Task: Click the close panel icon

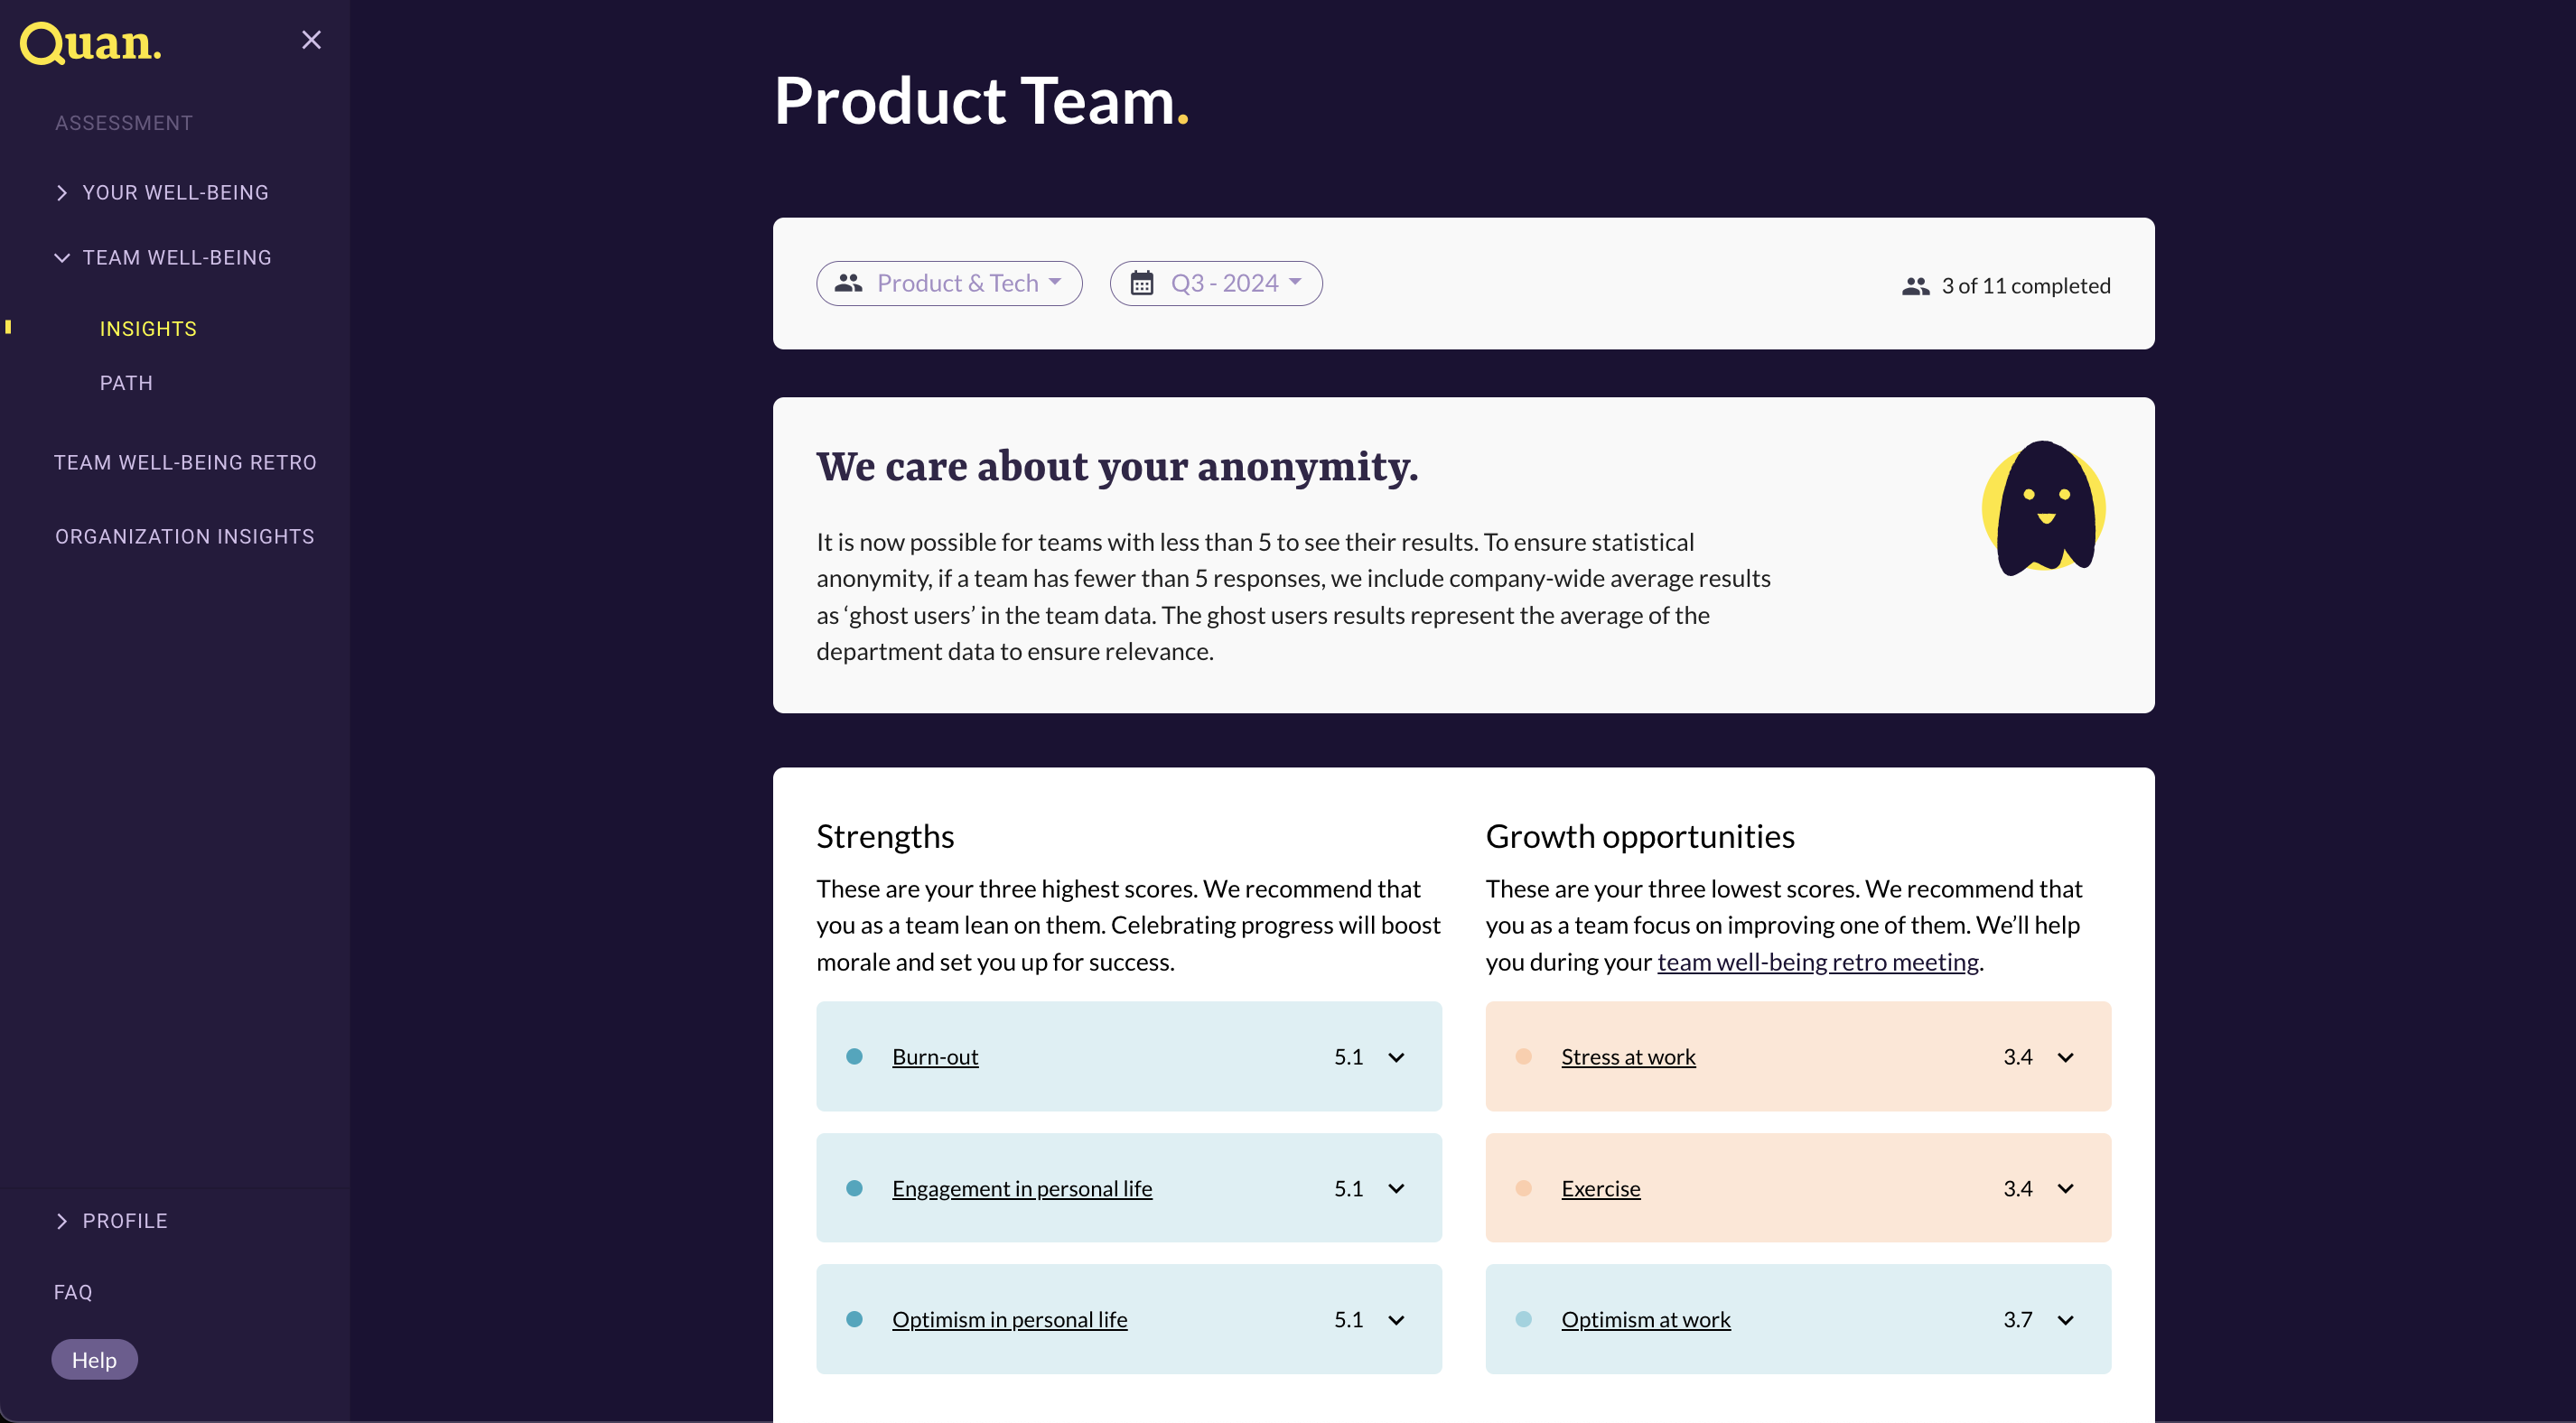Action: pyautogui.click(x=312, y=41)
